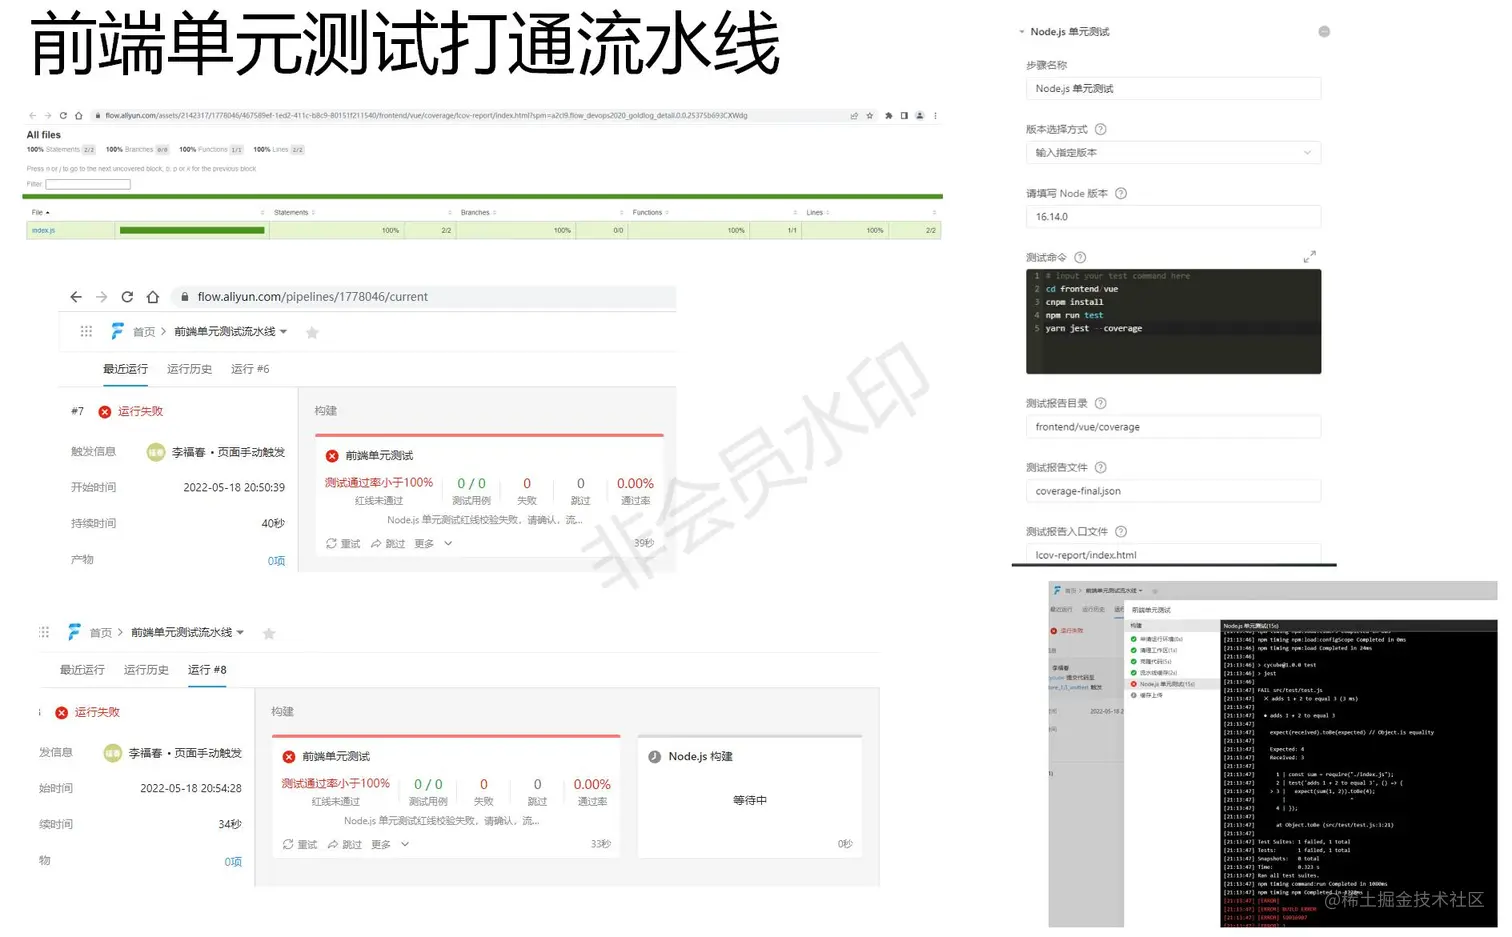The width and height of the screenshot is (1512, 937).
Task: Click help icon beside 版本选择方式
Action: tap(1100, 129)
